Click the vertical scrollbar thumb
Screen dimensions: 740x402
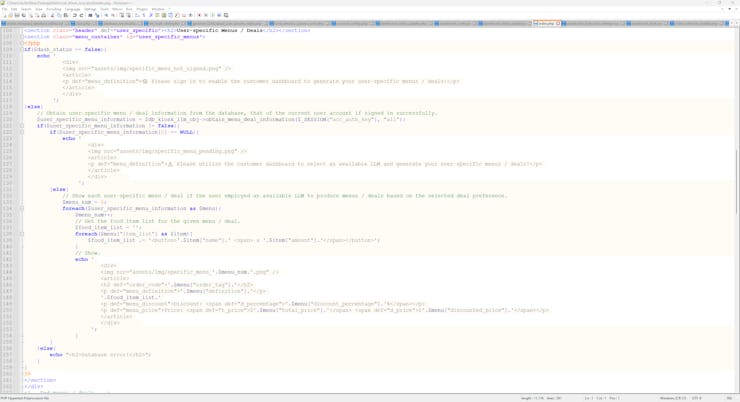737,182
